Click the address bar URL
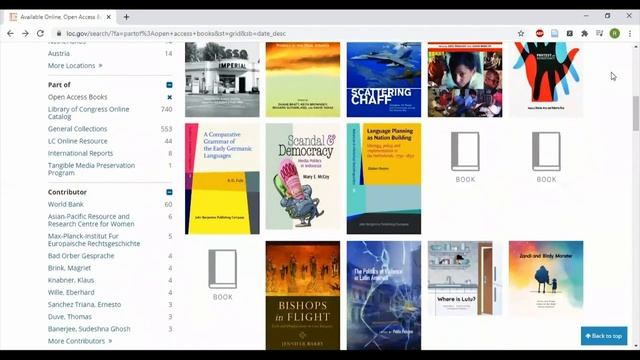Screen dimensions: 640x360 tap(176, 33)
